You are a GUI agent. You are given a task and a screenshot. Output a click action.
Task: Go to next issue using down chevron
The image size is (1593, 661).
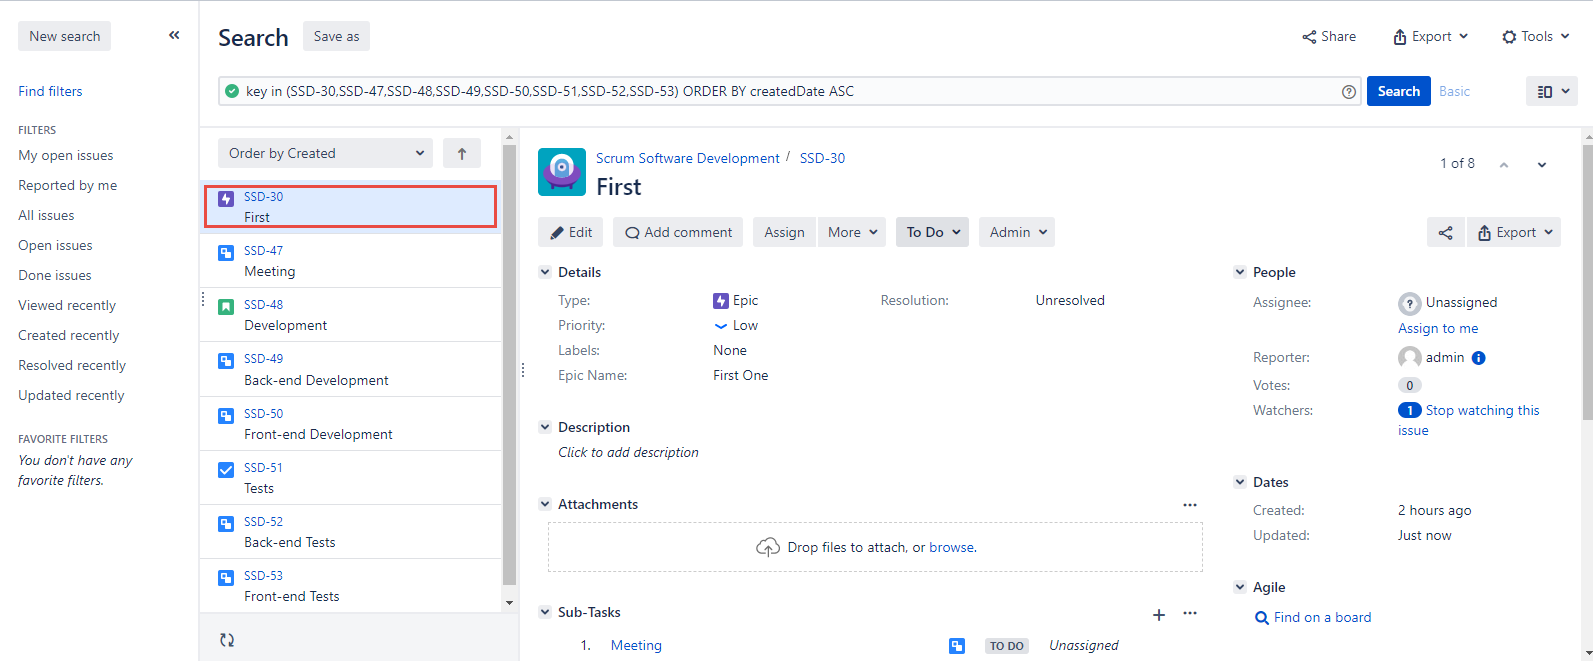click(x=1541, y=165)
